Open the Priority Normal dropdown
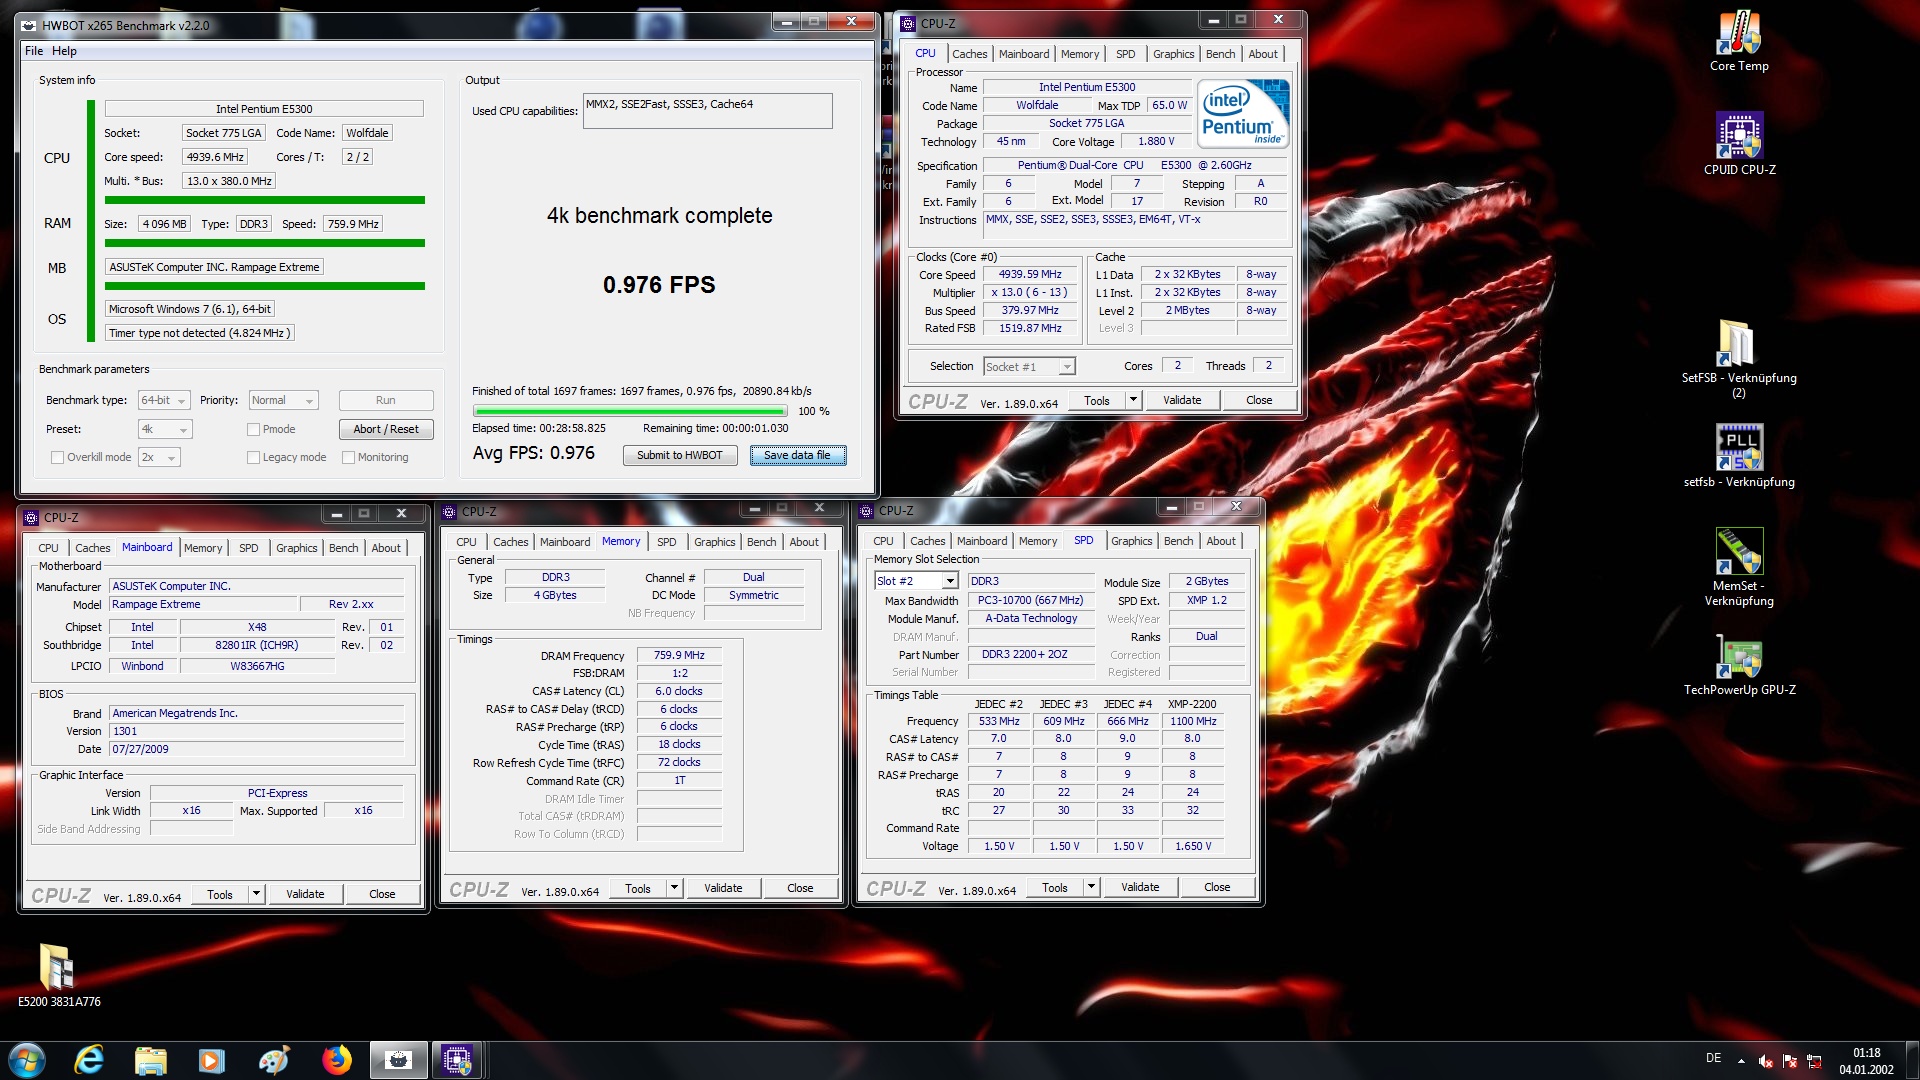The height and width of the screenshot is (1080, 1920). [x=283, y=400]
